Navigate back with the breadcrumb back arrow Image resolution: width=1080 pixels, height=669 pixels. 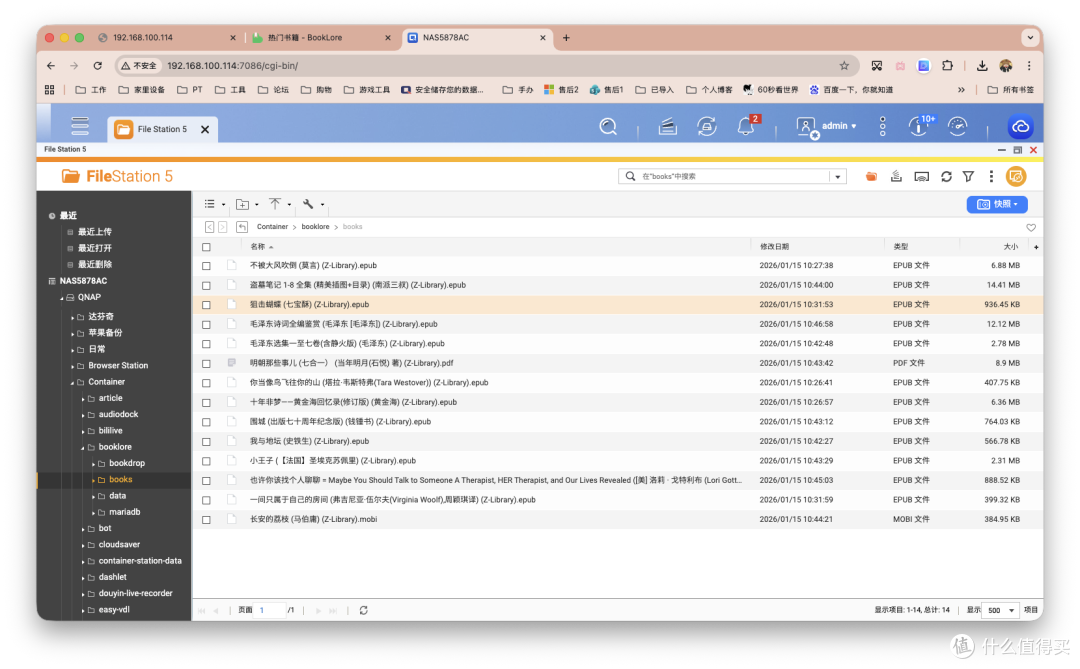click(x=209, y=227)
